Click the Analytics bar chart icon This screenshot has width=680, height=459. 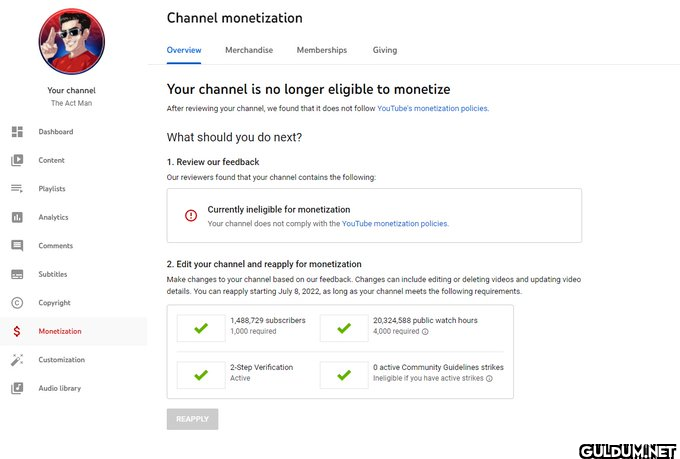(17, 217)
